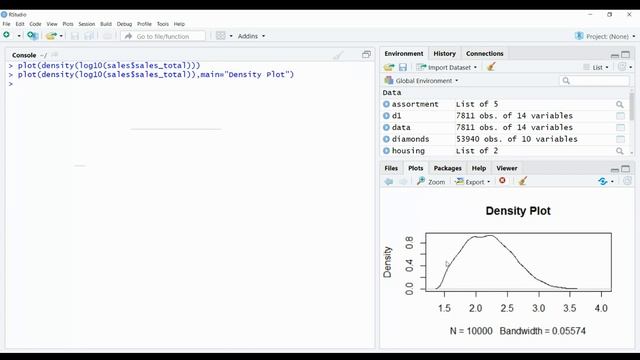Click the view working directory arrow in Console
This screenshot has height=360, width=640.
click(x=55, y=55)
